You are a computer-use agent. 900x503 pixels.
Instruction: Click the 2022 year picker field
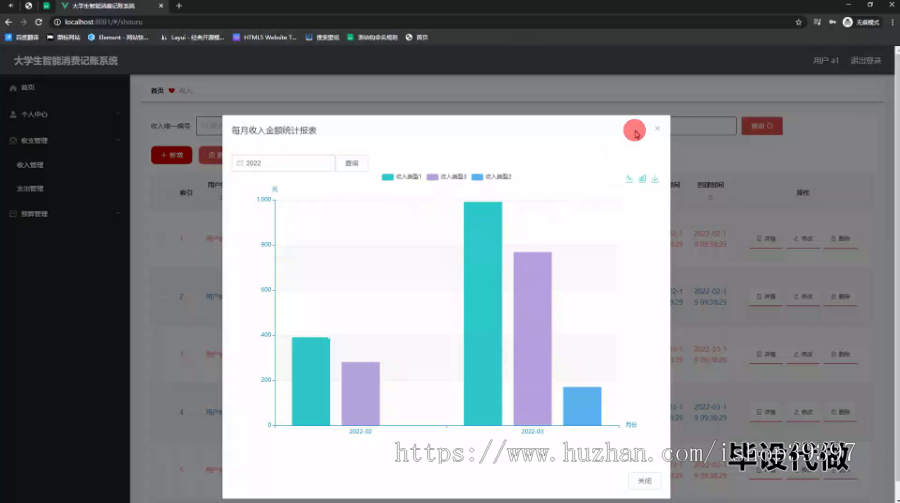(x=284, y=163)
